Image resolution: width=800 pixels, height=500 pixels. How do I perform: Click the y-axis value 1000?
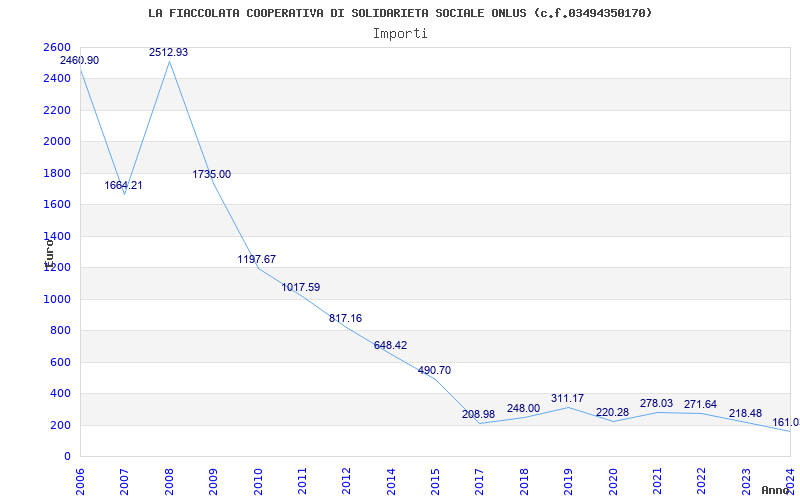tap(57, 299)
